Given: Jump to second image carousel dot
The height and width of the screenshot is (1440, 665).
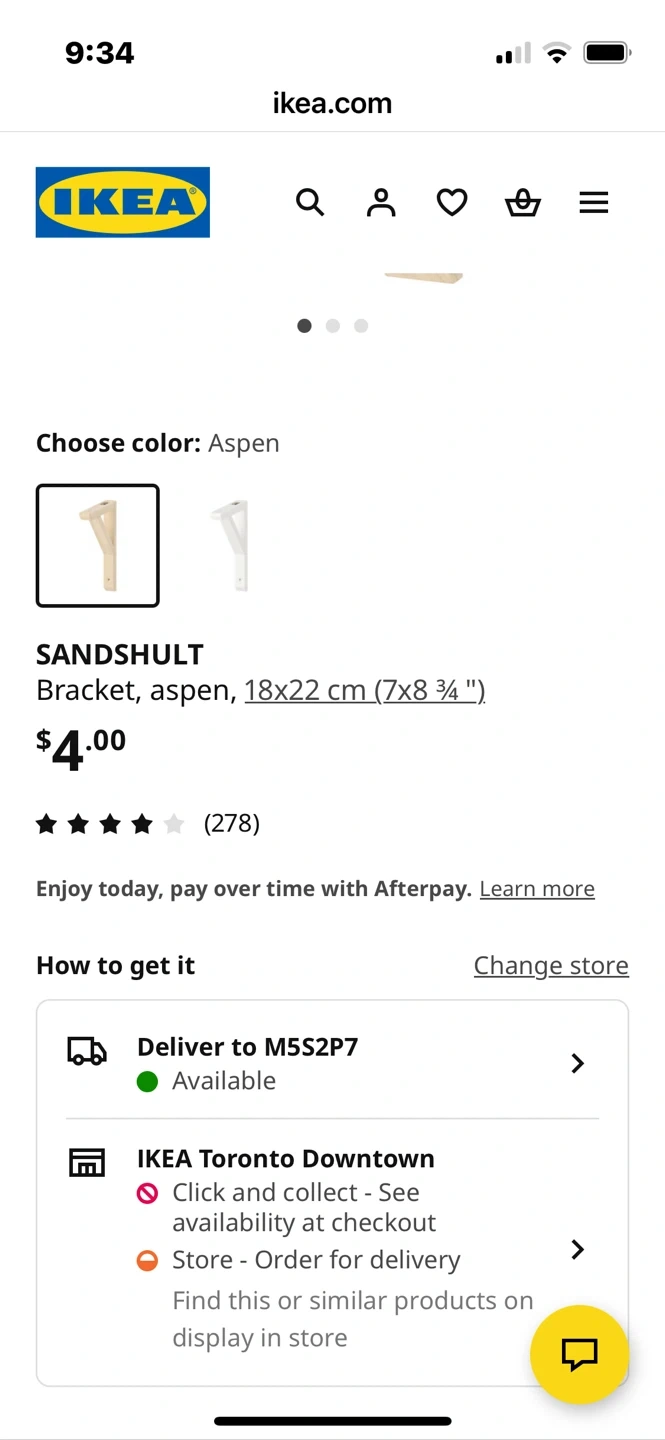Looking at the screenshot, I should 333,326.
